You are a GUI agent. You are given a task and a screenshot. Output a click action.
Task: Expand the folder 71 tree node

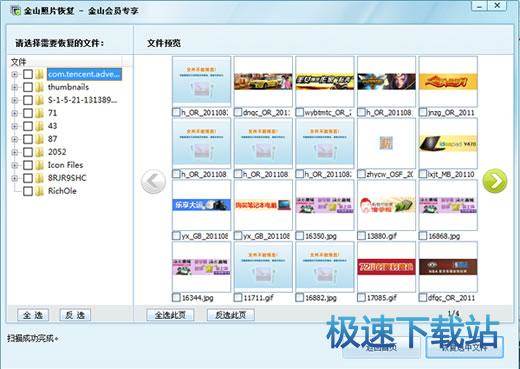[x=15, y=113]
